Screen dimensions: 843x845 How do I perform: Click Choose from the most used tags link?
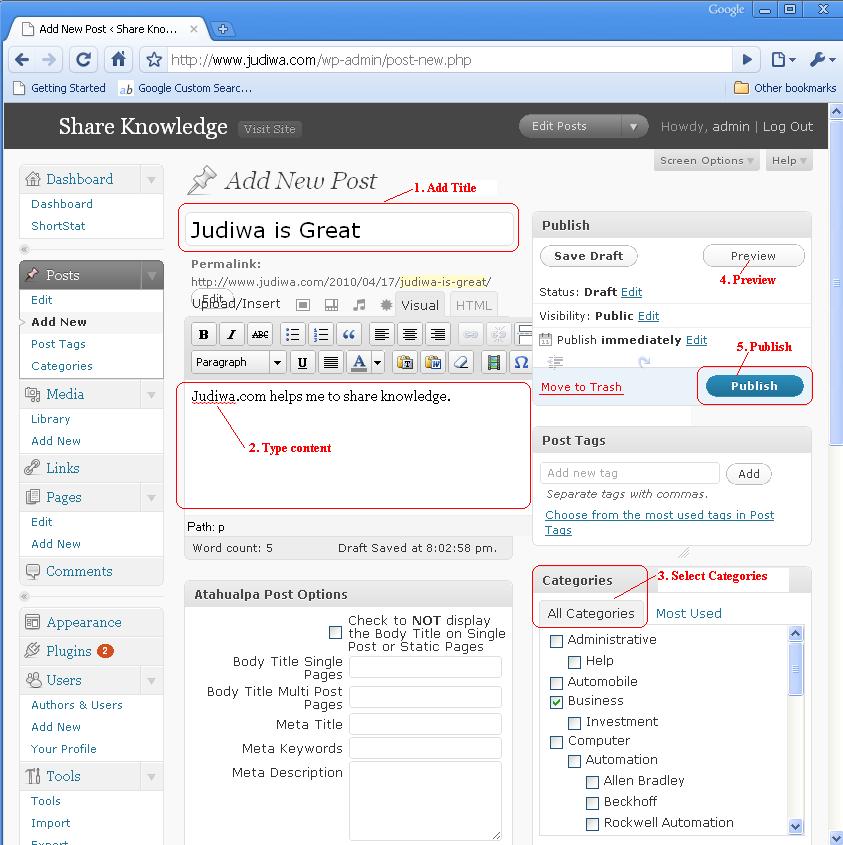pos(659,522)
